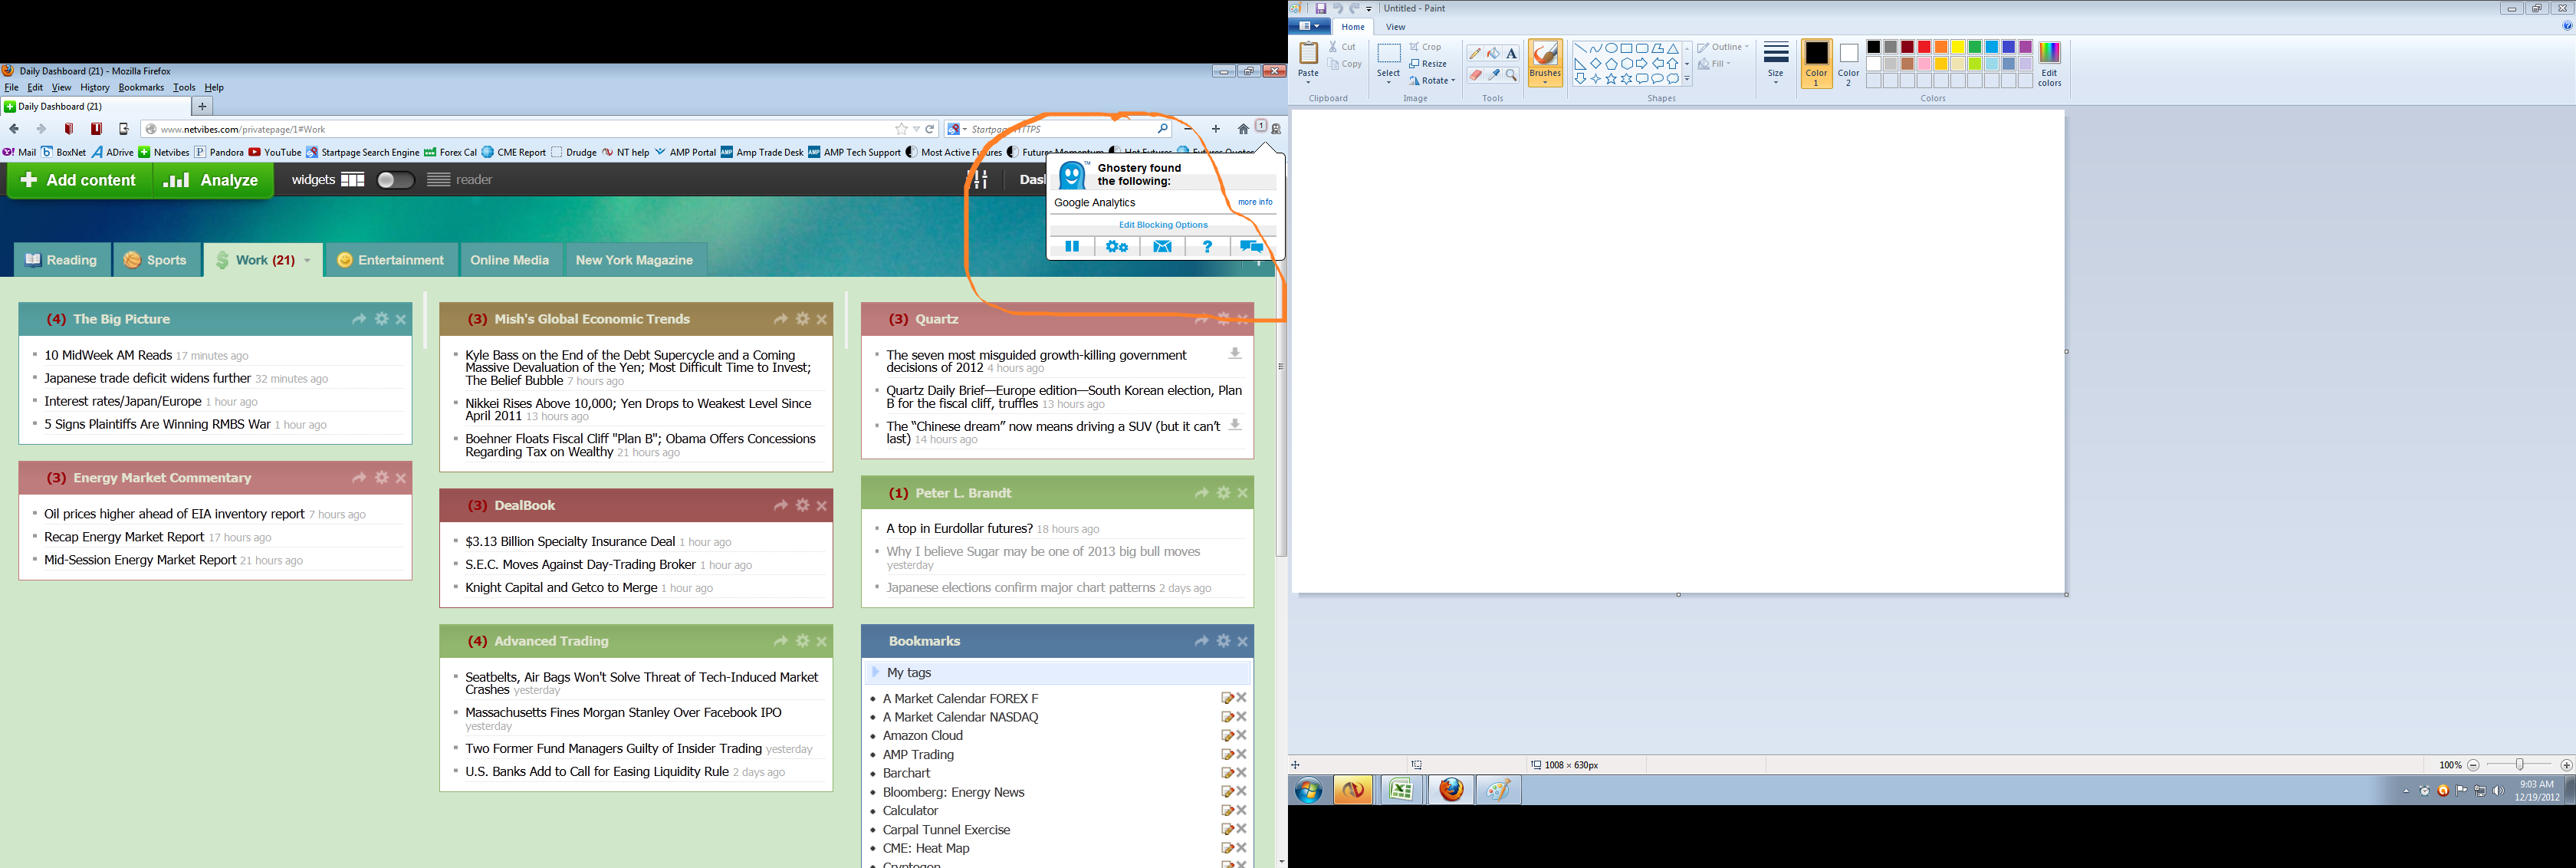Select the Eraser tool in Paint
2576x868 pixels.
[1475, 75]
